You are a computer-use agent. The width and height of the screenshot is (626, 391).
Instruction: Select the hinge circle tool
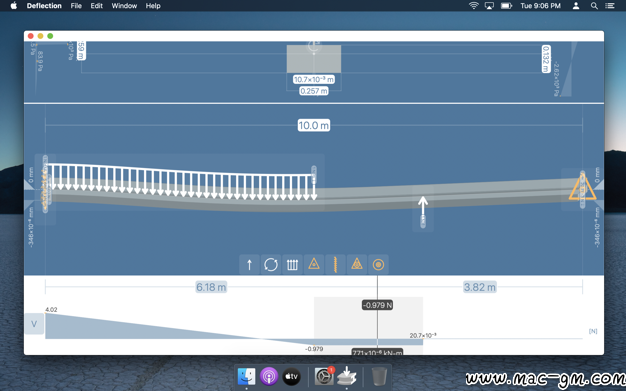click(378, 265)
